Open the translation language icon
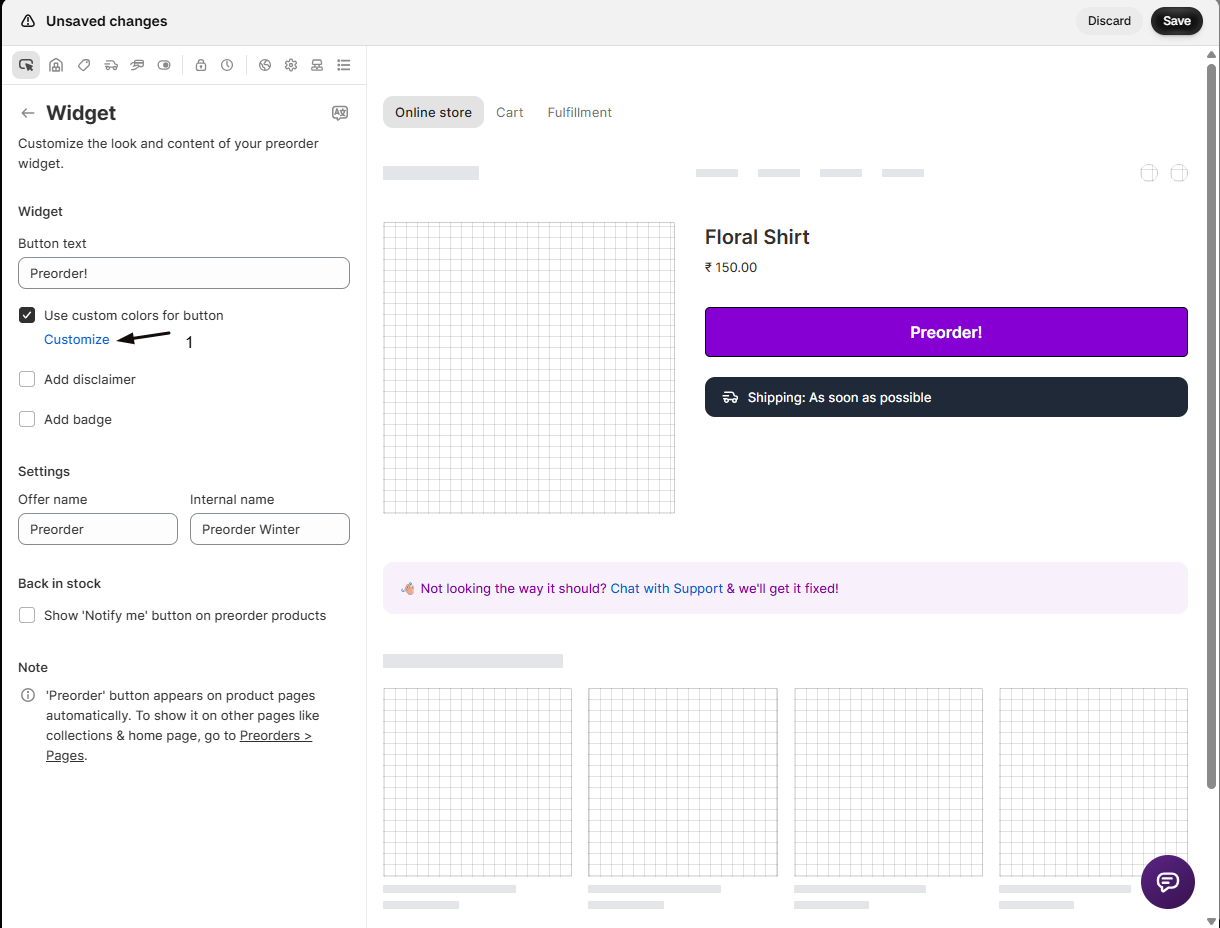Image resolution: width=1220 pixels, height=928 pixels. coord(340,113)
